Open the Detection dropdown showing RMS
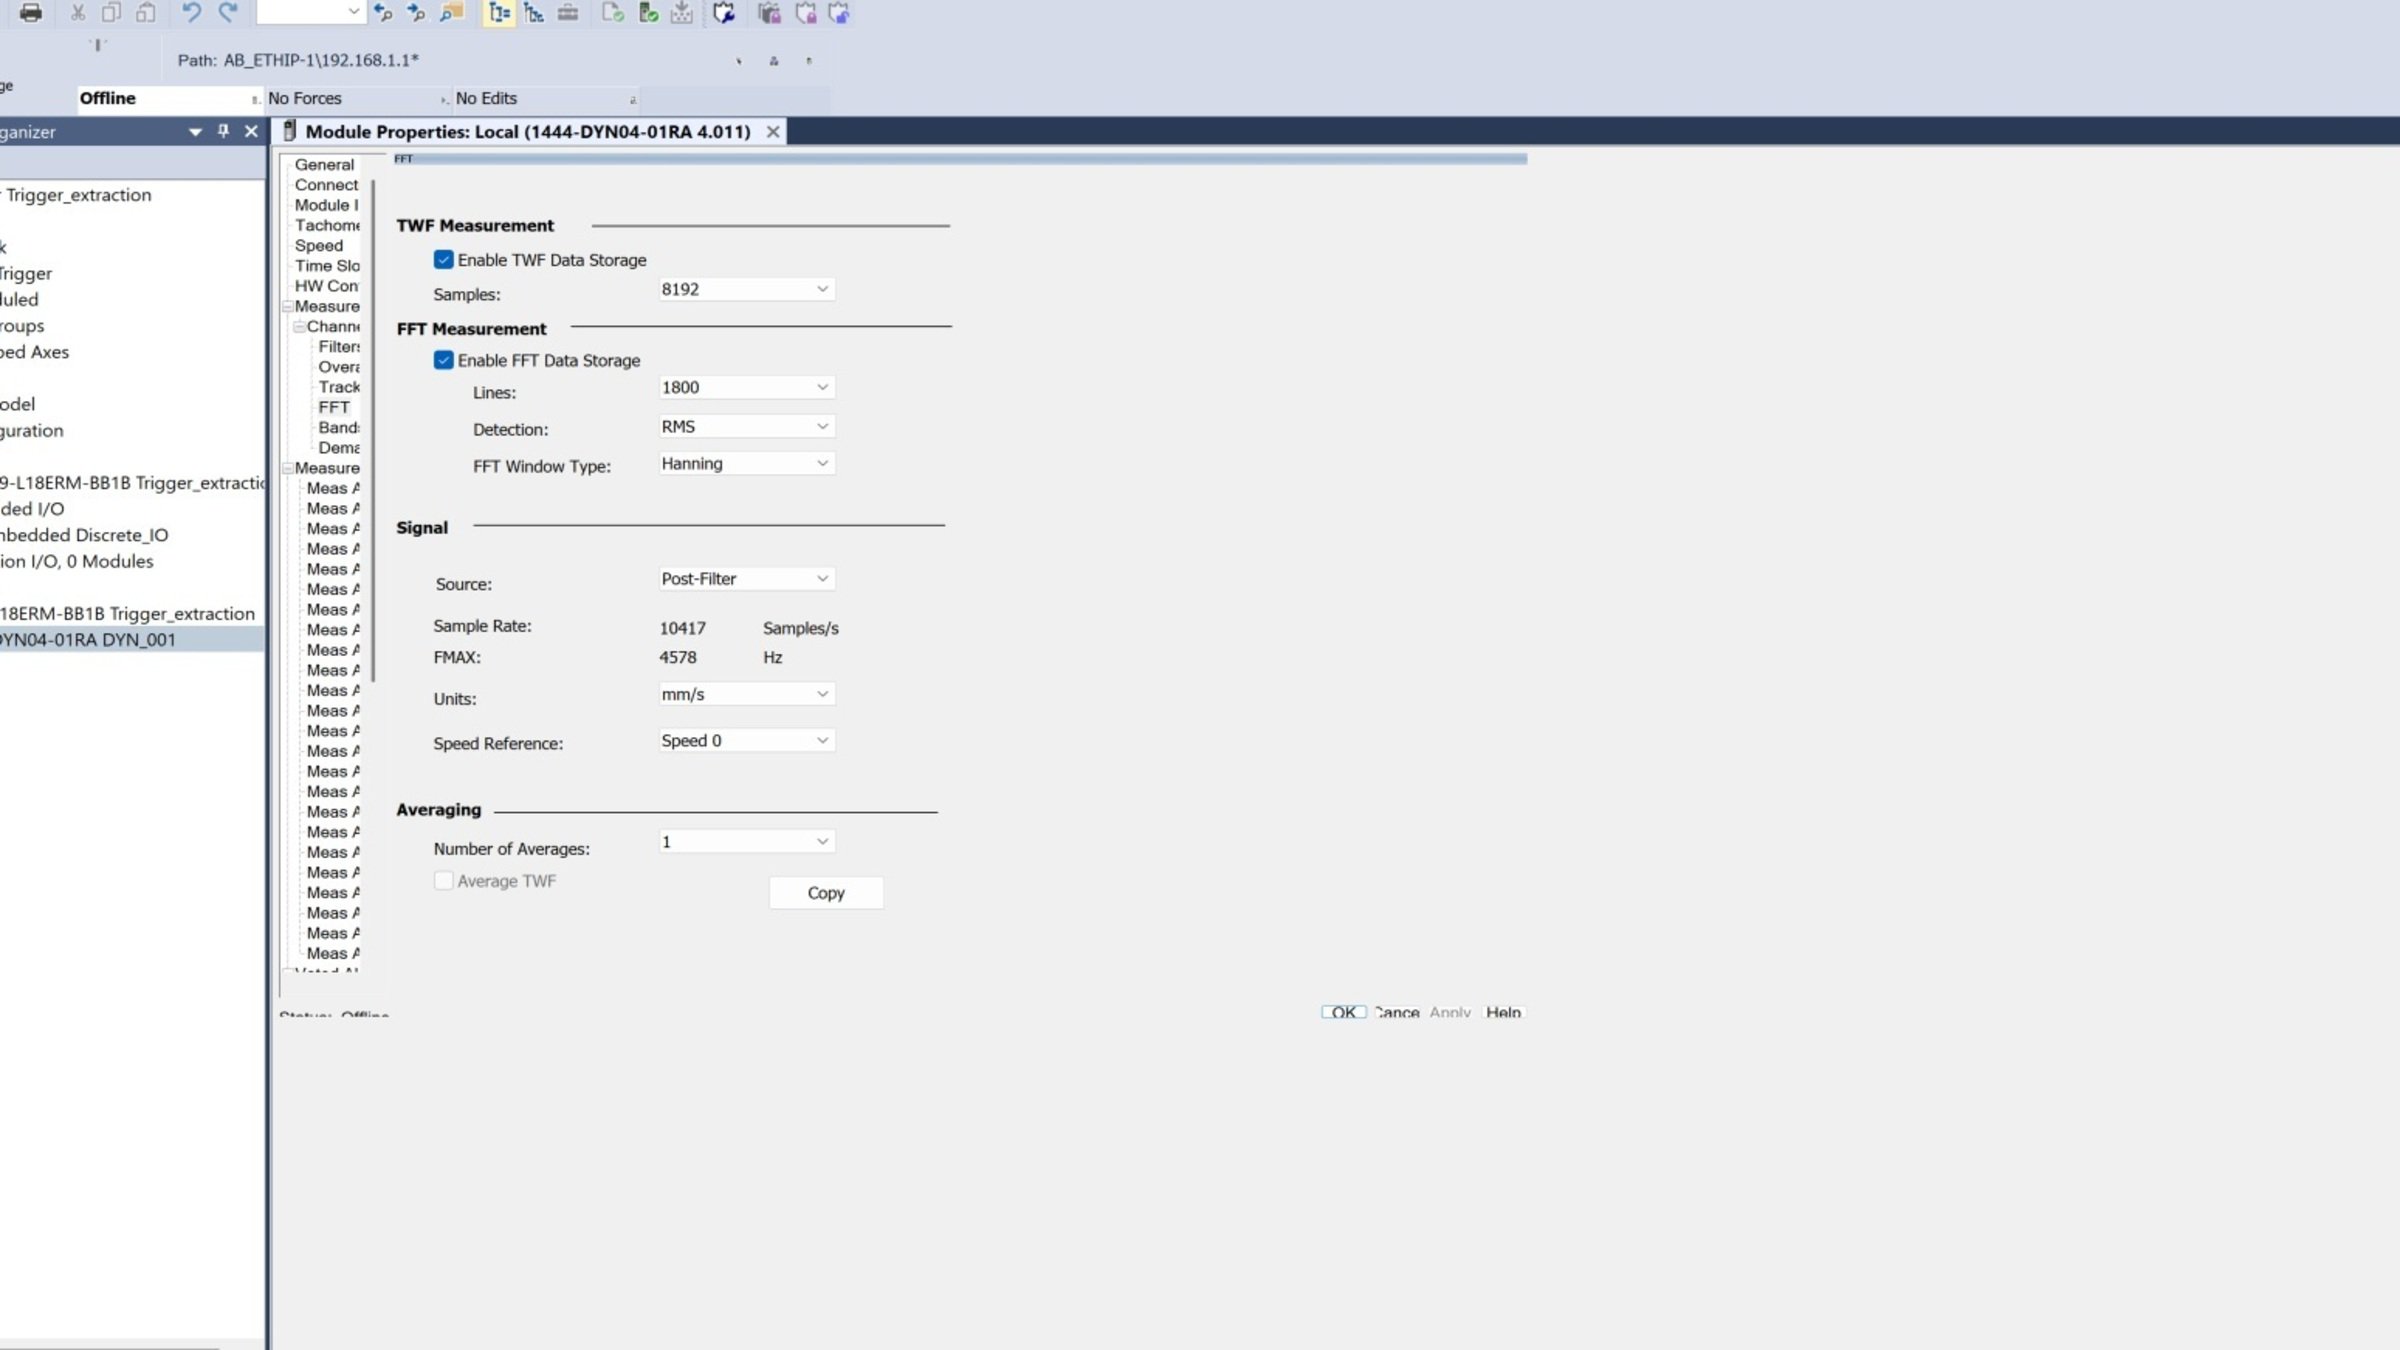Viewport: 2400px width, 1350px height. (x=746, y=426)
